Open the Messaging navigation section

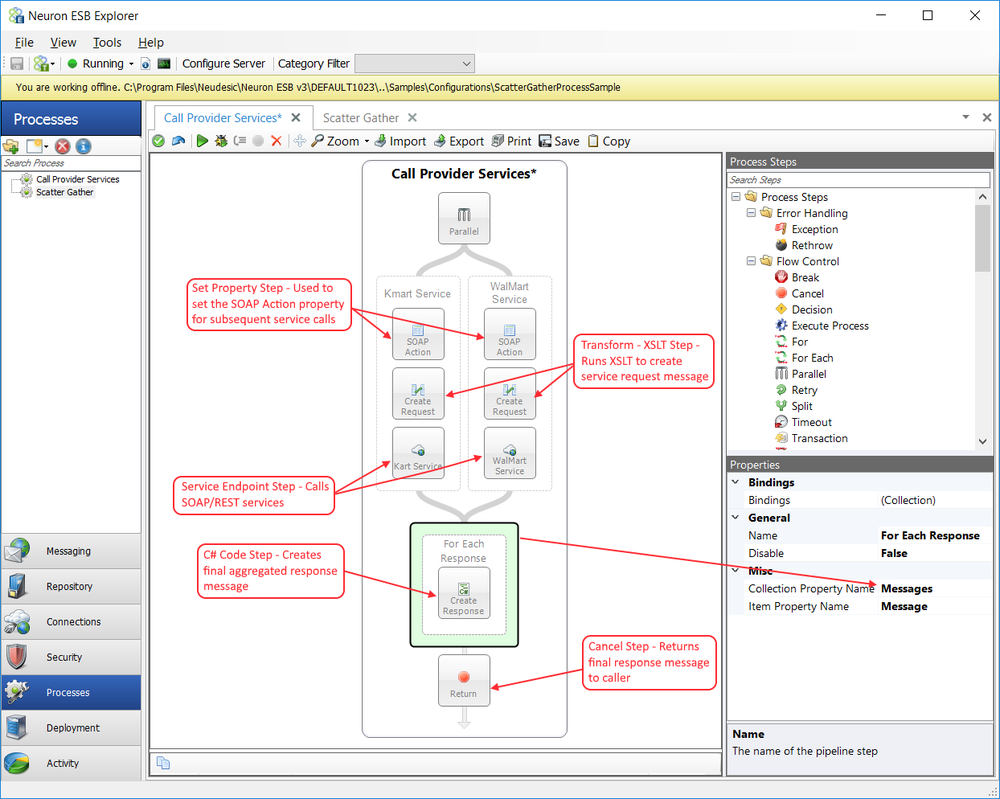click(71, 551)
